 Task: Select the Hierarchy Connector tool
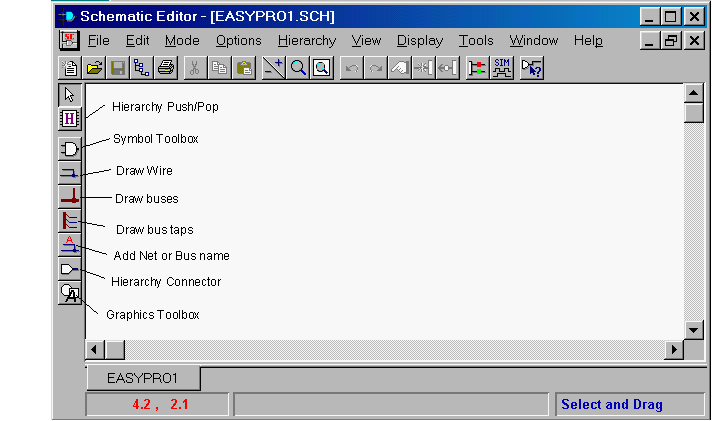click(69, 269)
